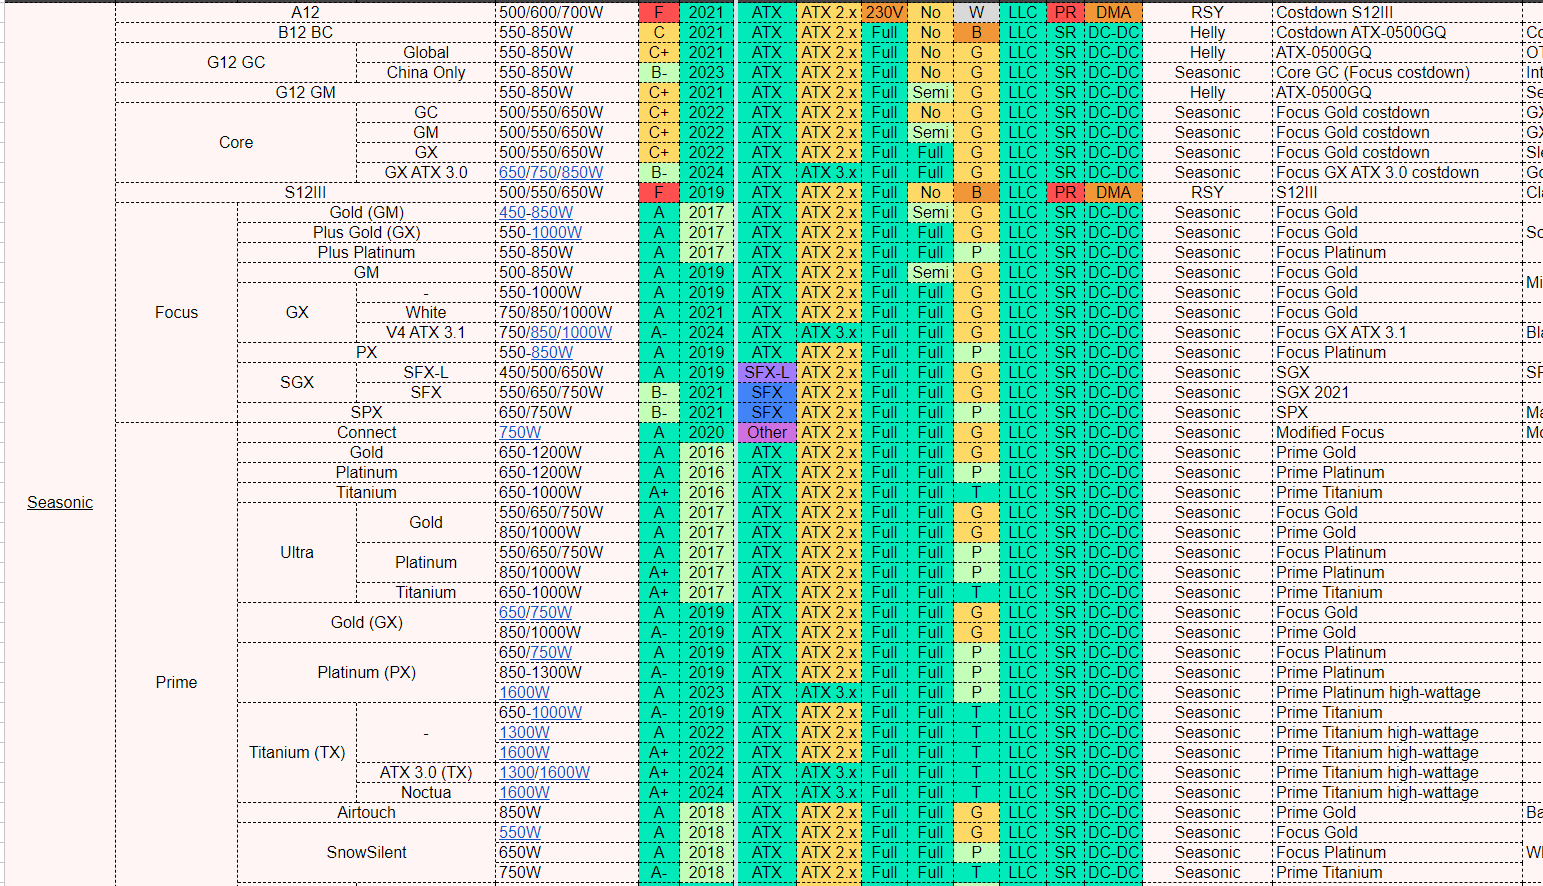1543x886 pixels.
Task: Select the Prime series cell
Action: pos(176,682)
